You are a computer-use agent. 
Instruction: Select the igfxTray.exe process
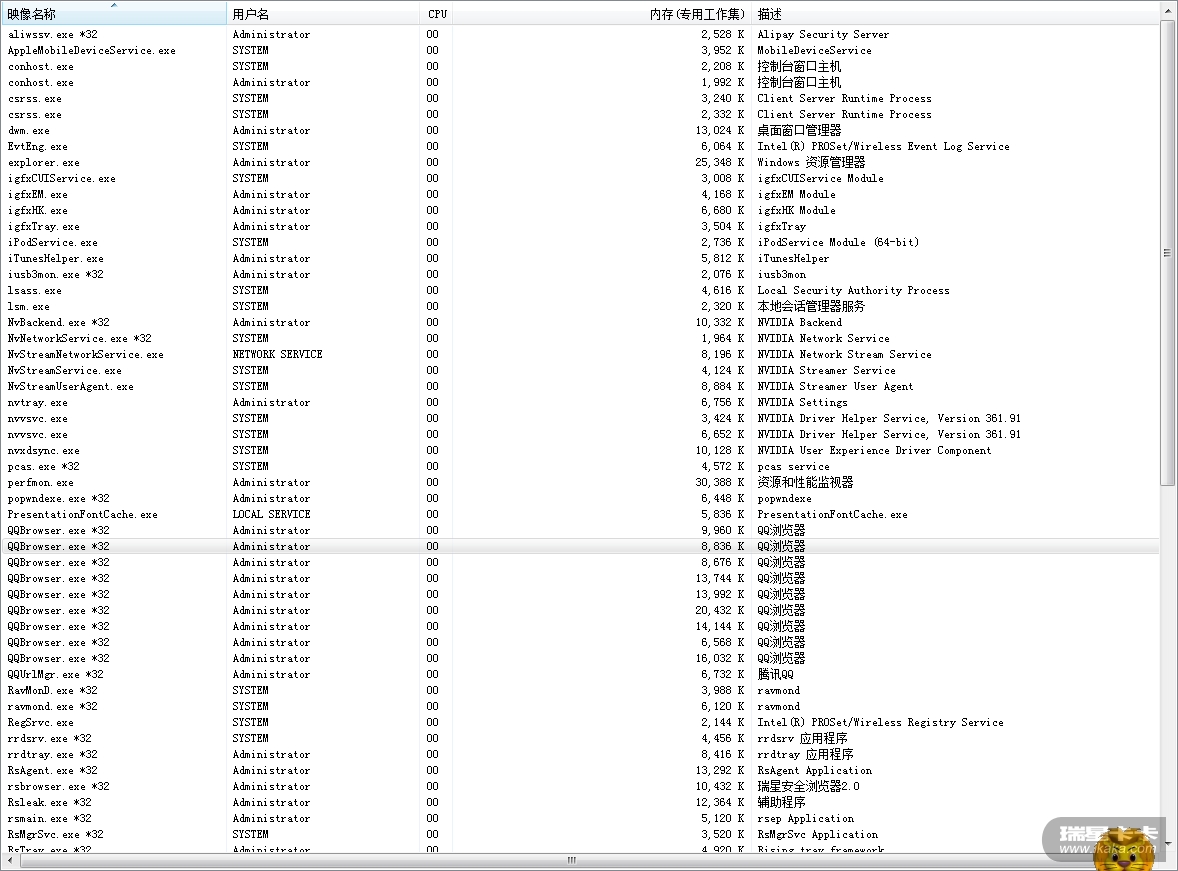point(580,226)
